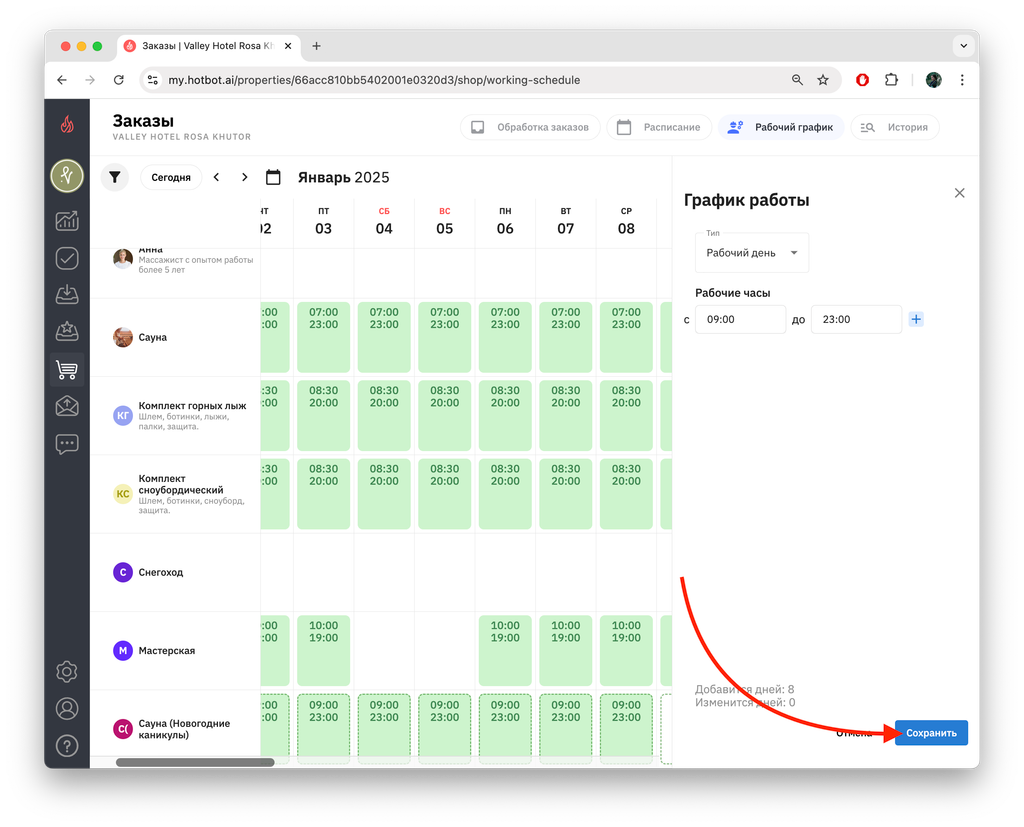Click the Сауна resource row label
Viewport: 1024px width, 827px height.
pos(152,337)
